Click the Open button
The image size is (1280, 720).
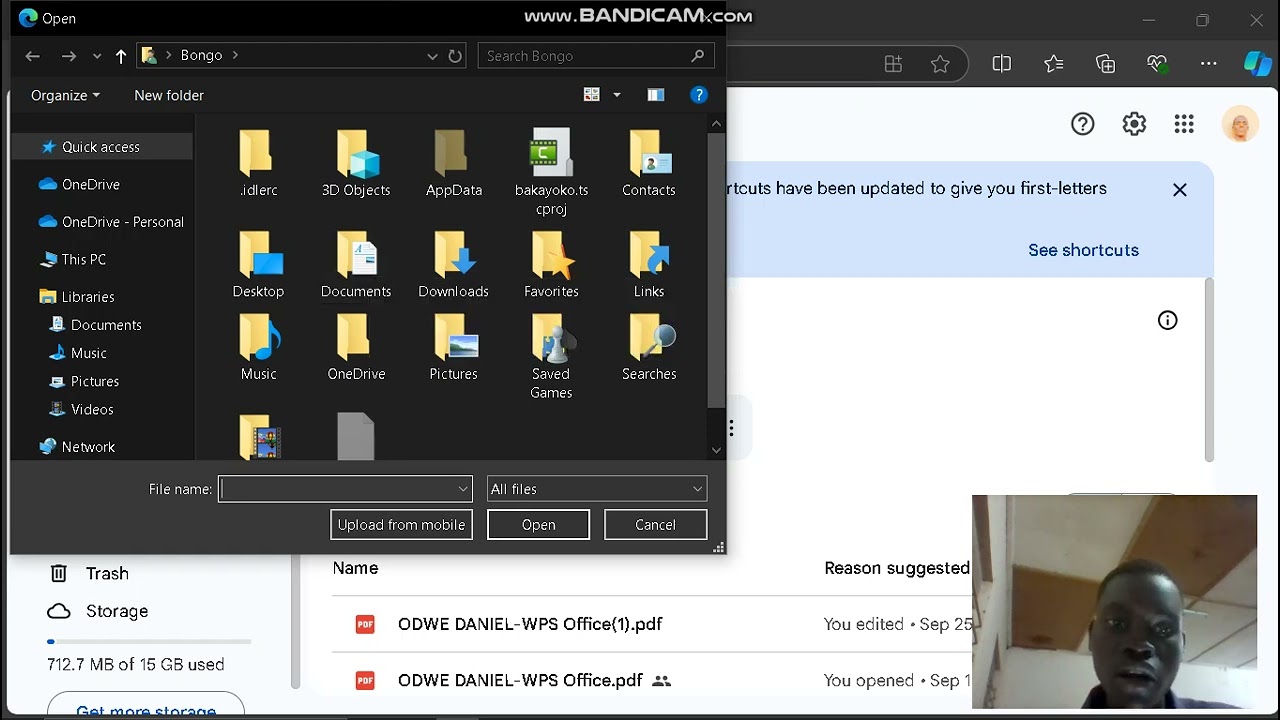[x=538, y=524]
